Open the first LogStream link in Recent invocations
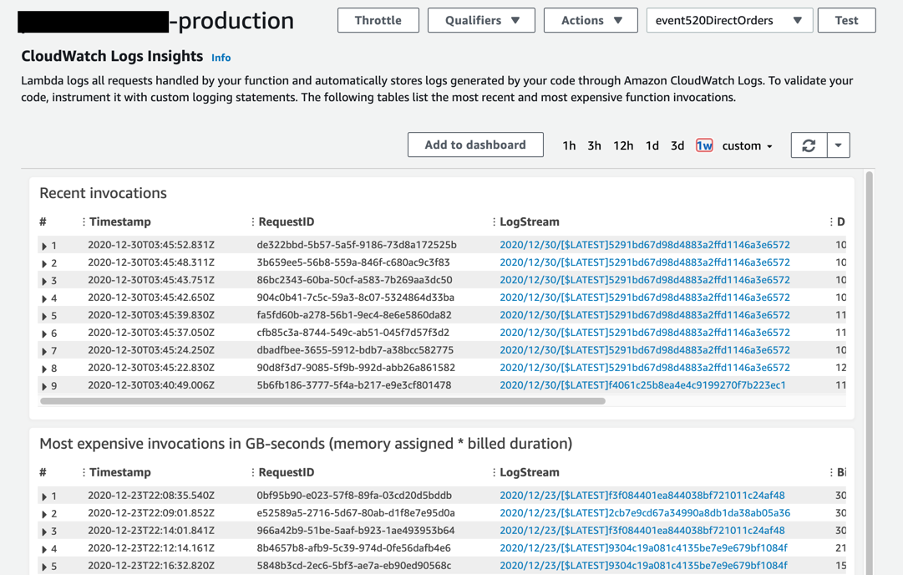The width and height of the screenshot is (904, 576). (x=644, y=245)
